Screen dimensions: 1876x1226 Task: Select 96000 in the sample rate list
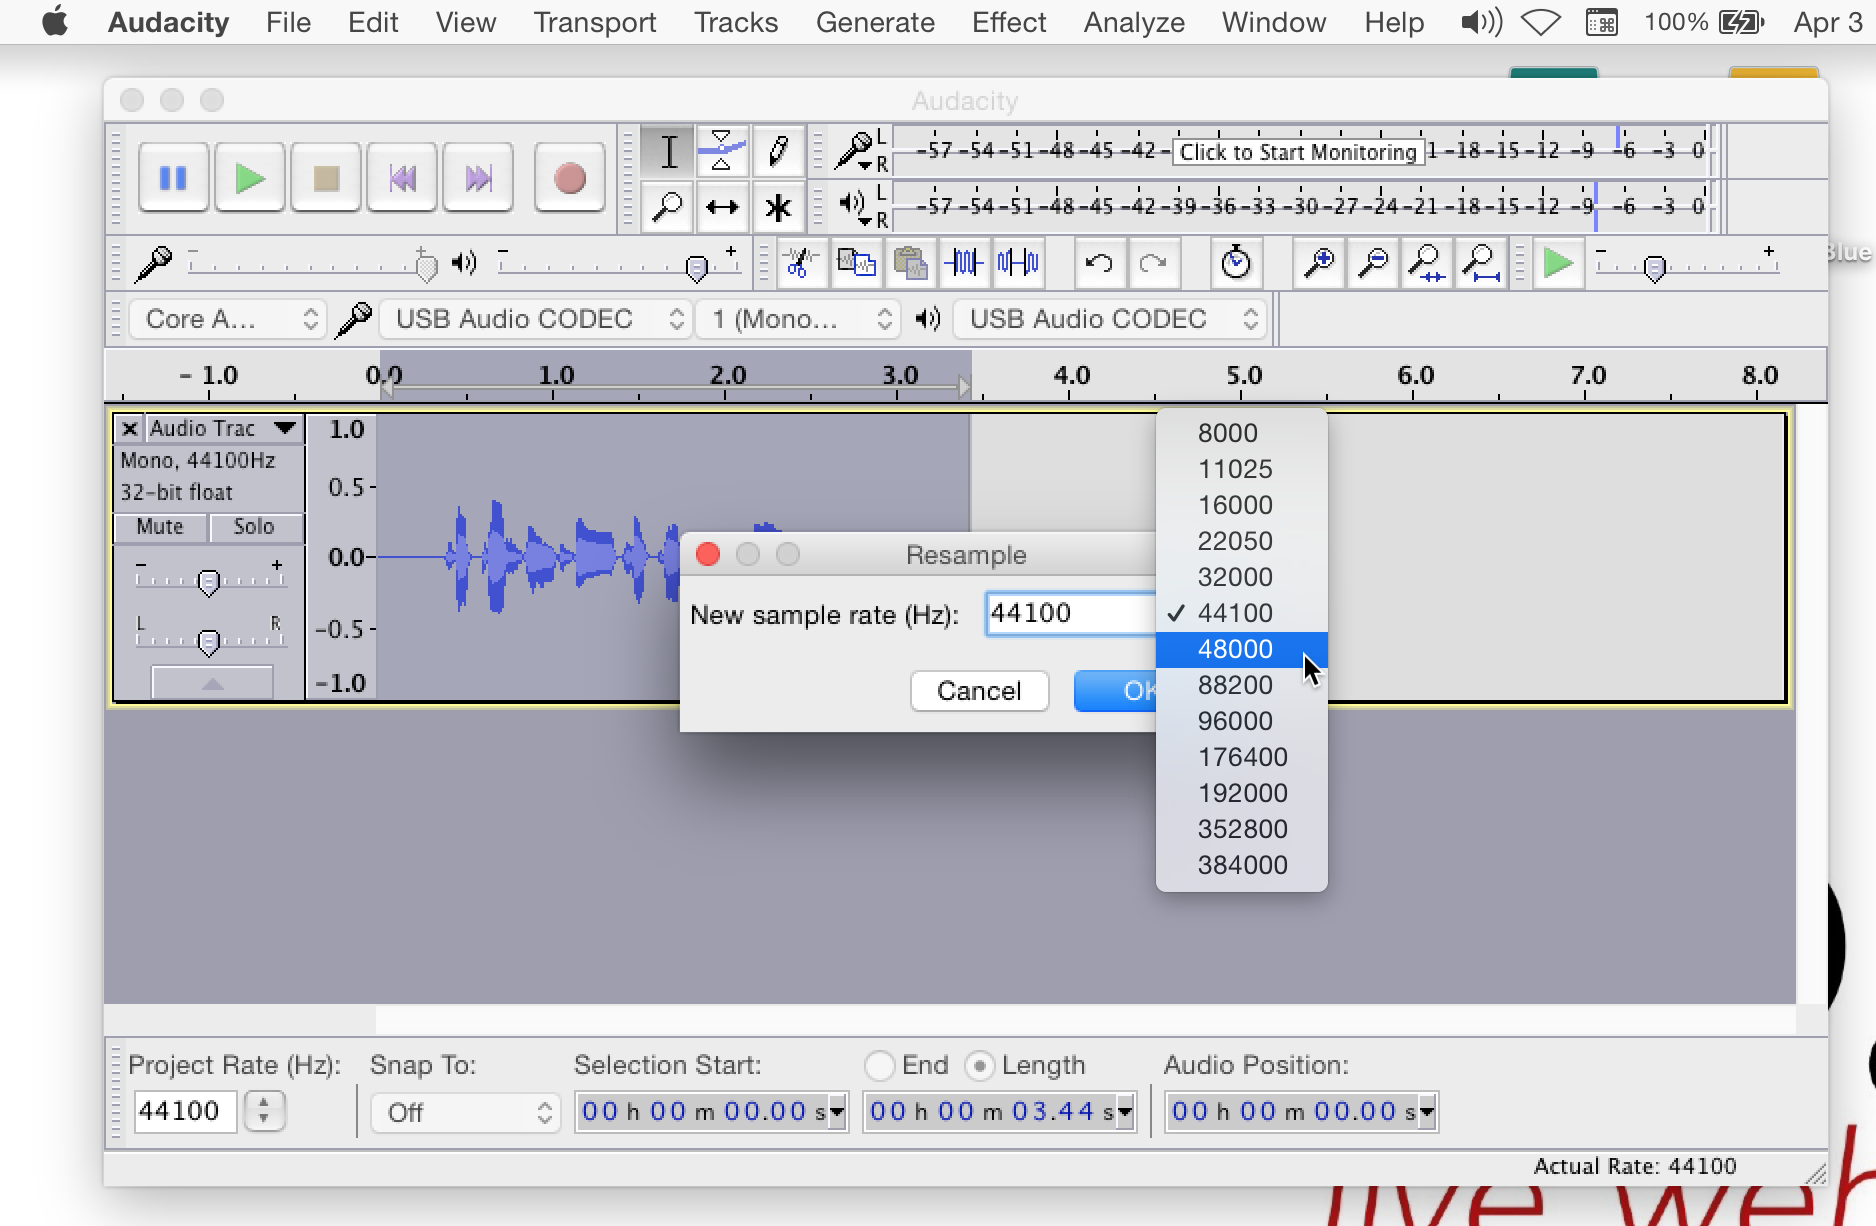click(x=1234, y=720)
